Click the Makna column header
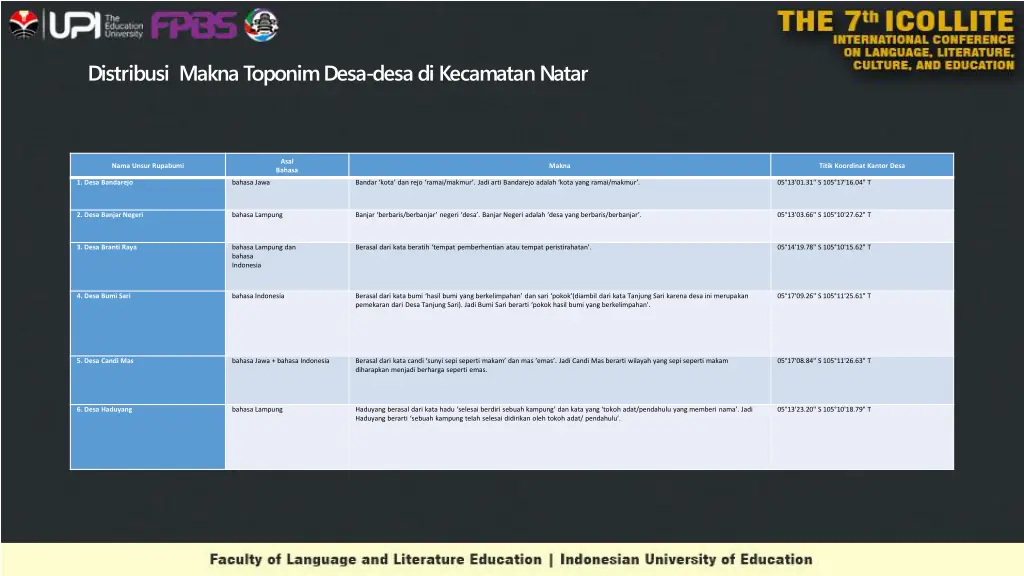This screenshot has height=576, width=1024. click(559, 165)
